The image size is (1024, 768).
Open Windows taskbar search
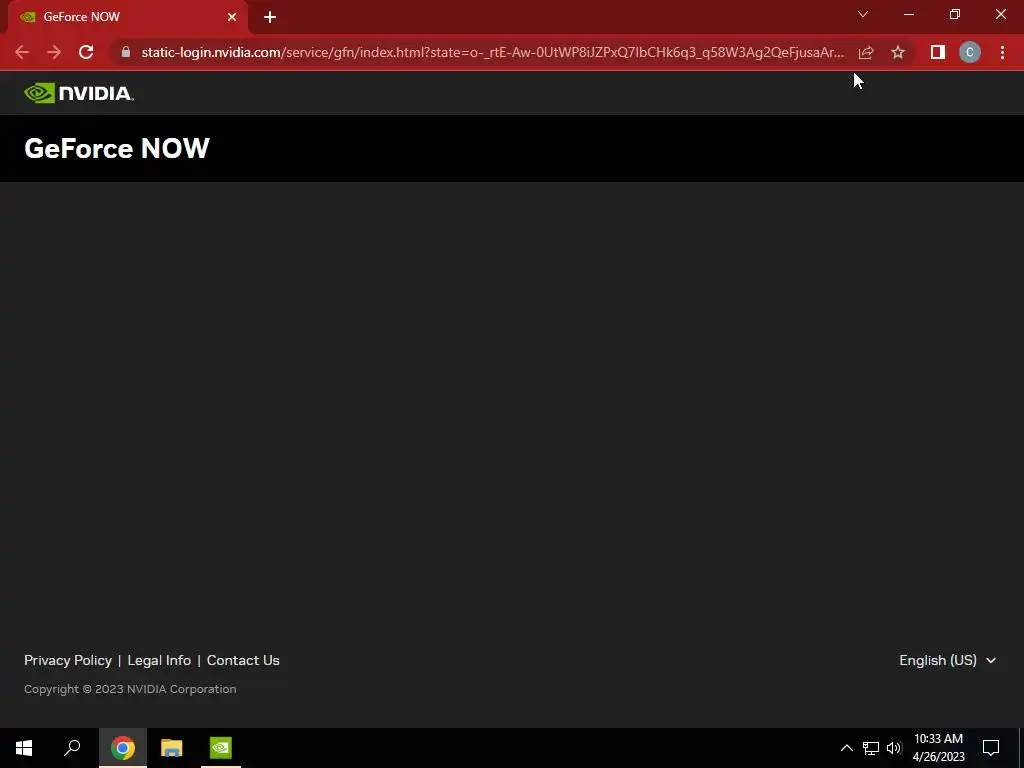[x=72, y=748]
